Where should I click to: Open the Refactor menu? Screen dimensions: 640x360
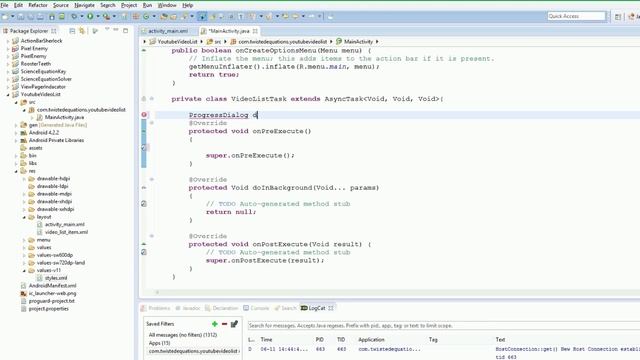point(38,5)
